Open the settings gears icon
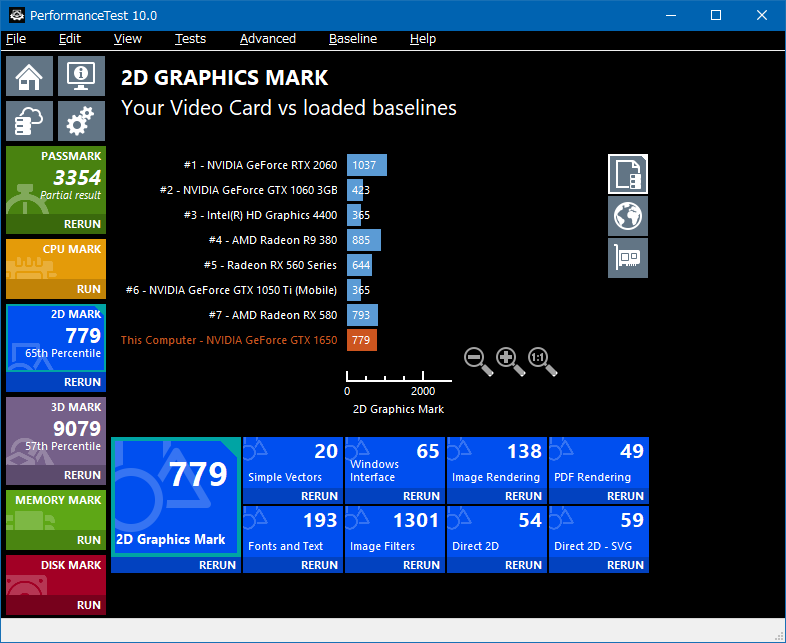The width and height of the screenshot is (786, 643). [81, 121]
